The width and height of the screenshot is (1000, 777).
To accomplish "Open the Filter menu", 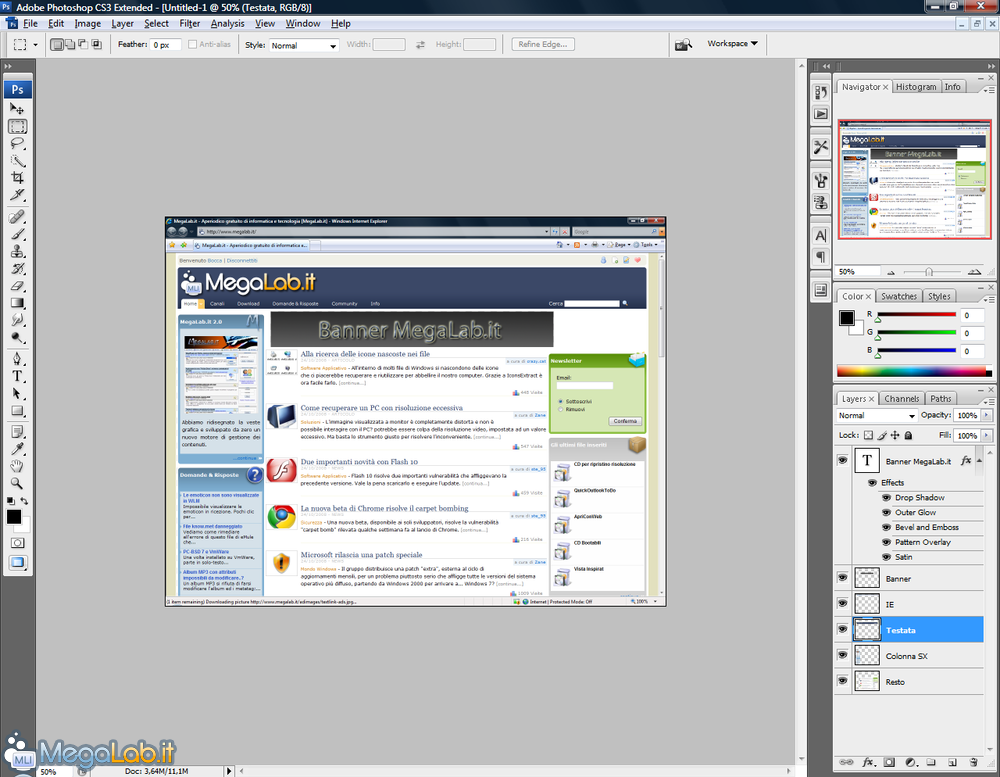I will point(189,23).
